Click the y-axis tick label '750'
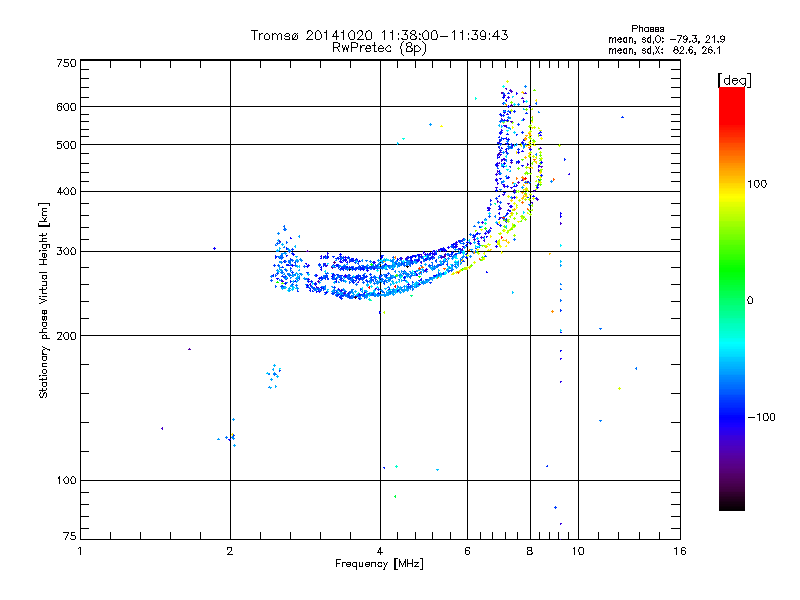Viewport: 800px width, 600px height. pyautogui.click(x=67, y=63)
